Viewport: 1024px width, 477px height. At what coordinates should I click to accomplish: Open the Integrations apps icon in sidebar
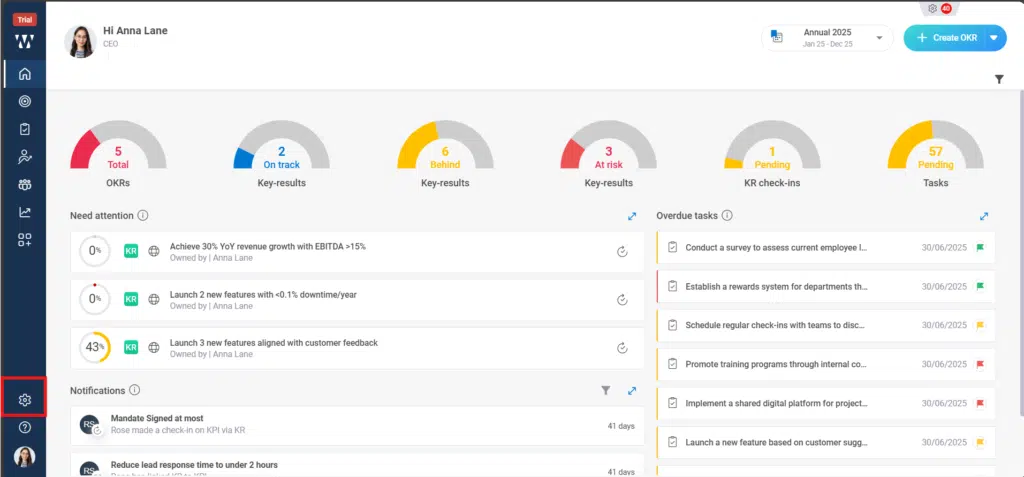click(x=25, y=240)
